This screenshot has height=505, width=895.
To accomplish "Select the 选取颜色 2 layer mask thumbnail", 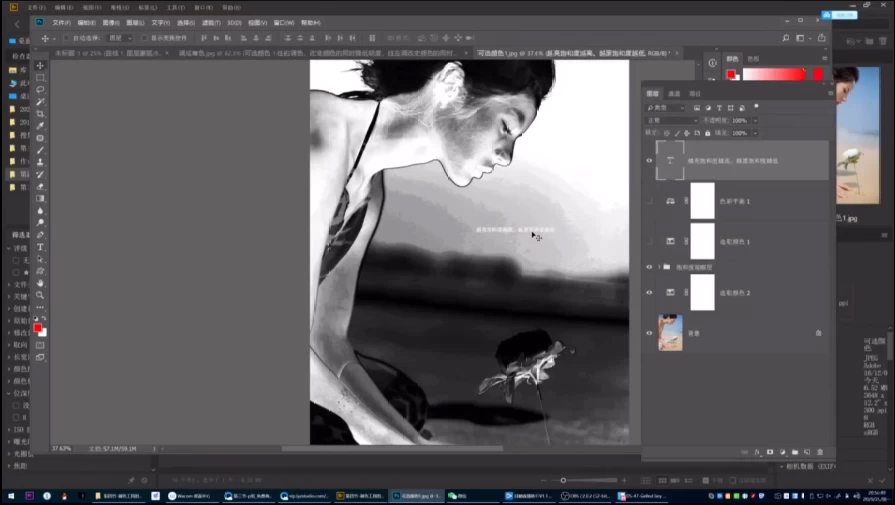I will point(702,293).
